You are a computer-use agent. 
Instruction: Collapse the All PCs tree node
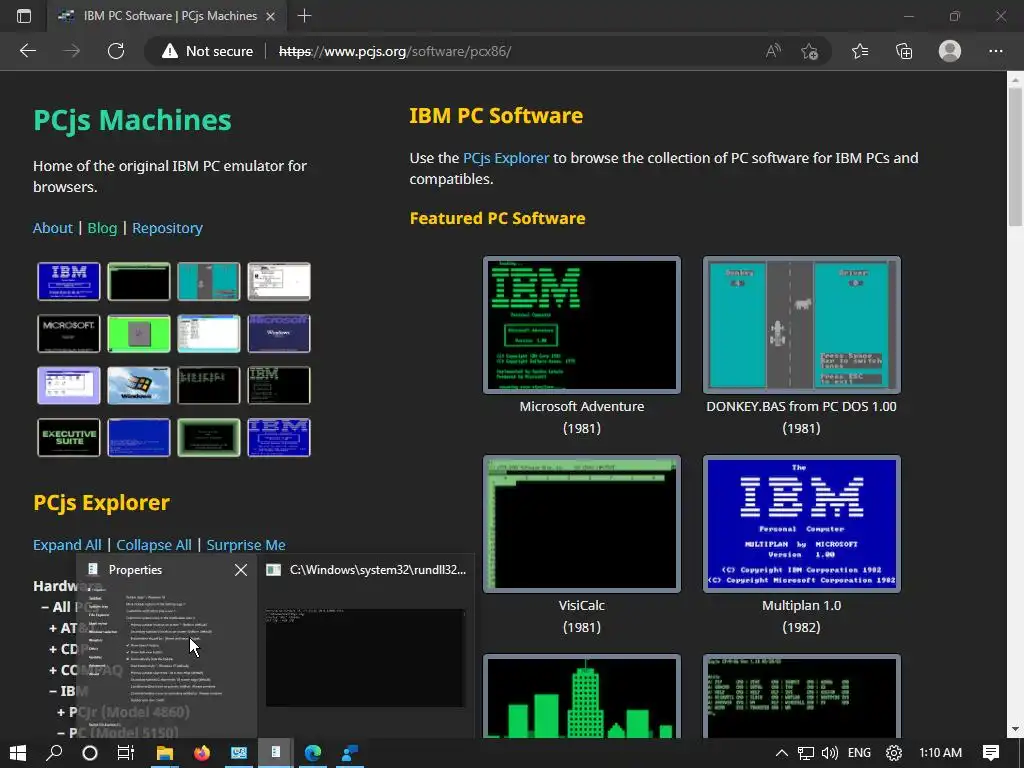45,607
